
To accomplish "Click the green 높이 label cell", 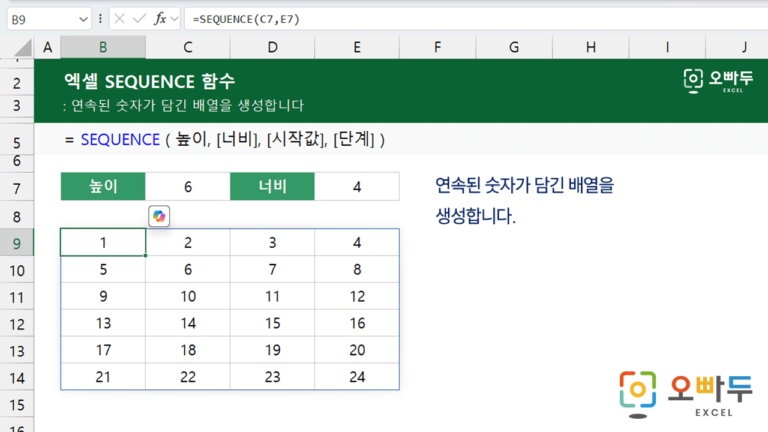I will pos(103,186).
